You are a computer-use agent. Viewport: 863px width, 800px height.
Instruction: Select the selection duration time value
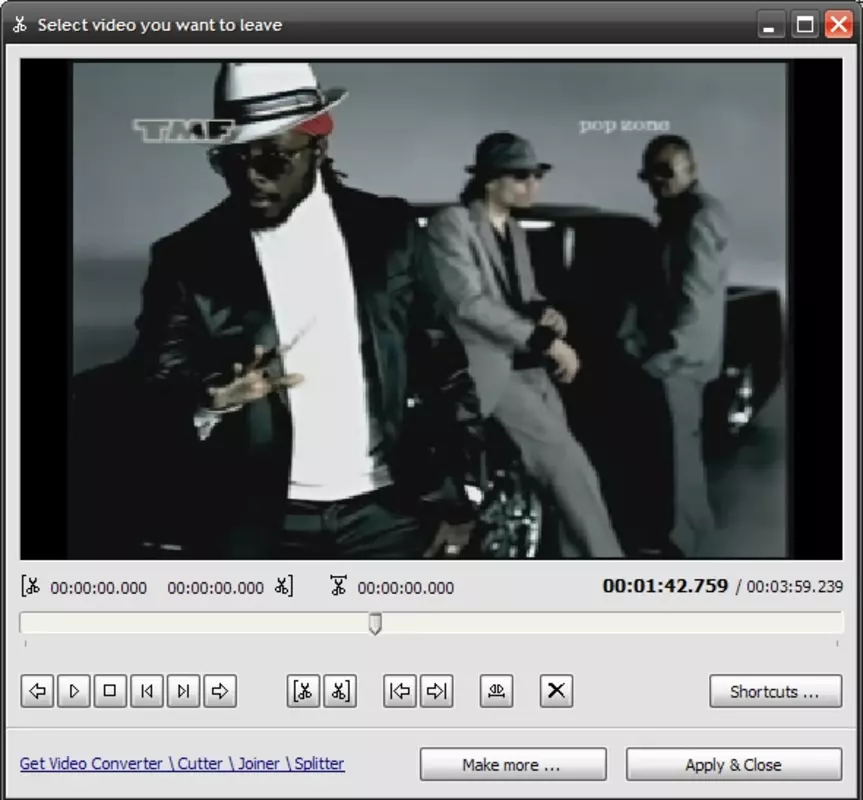click(x=406, y=588)
